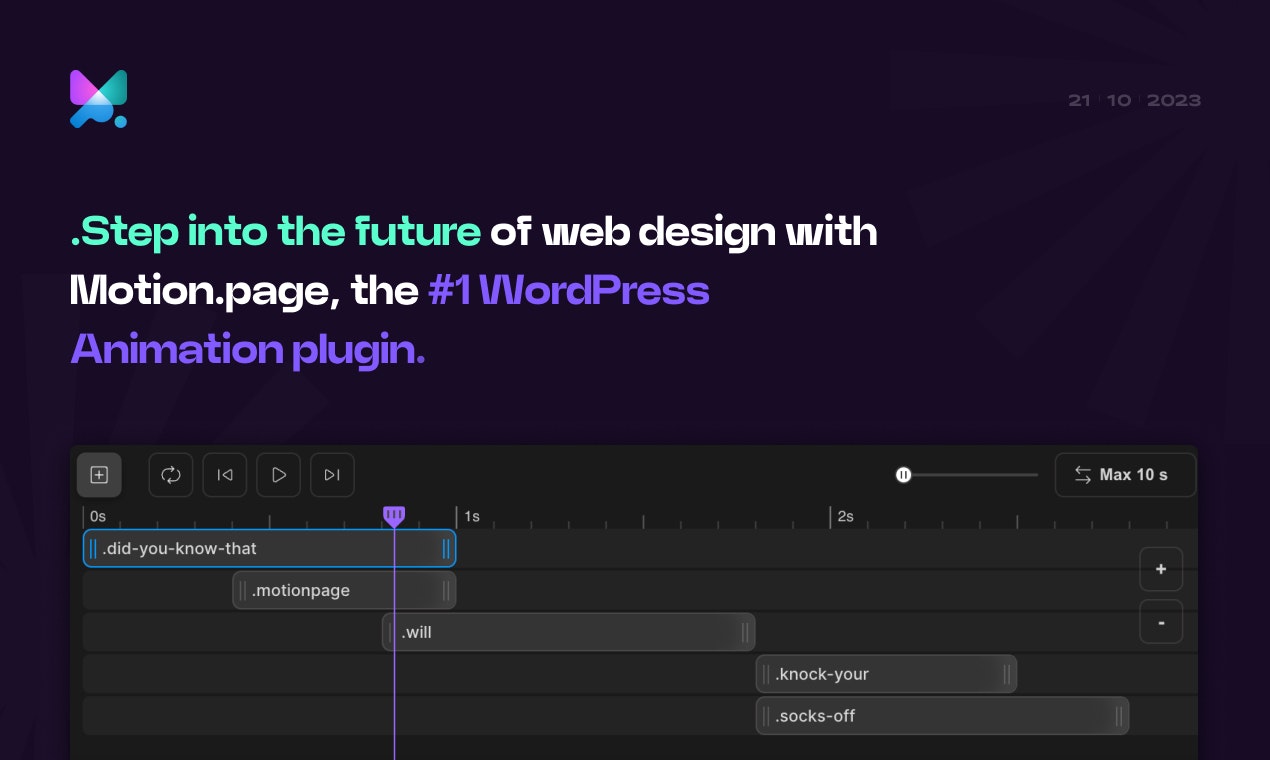Click left handle of .socks-off clip

(x=766, y=716)
